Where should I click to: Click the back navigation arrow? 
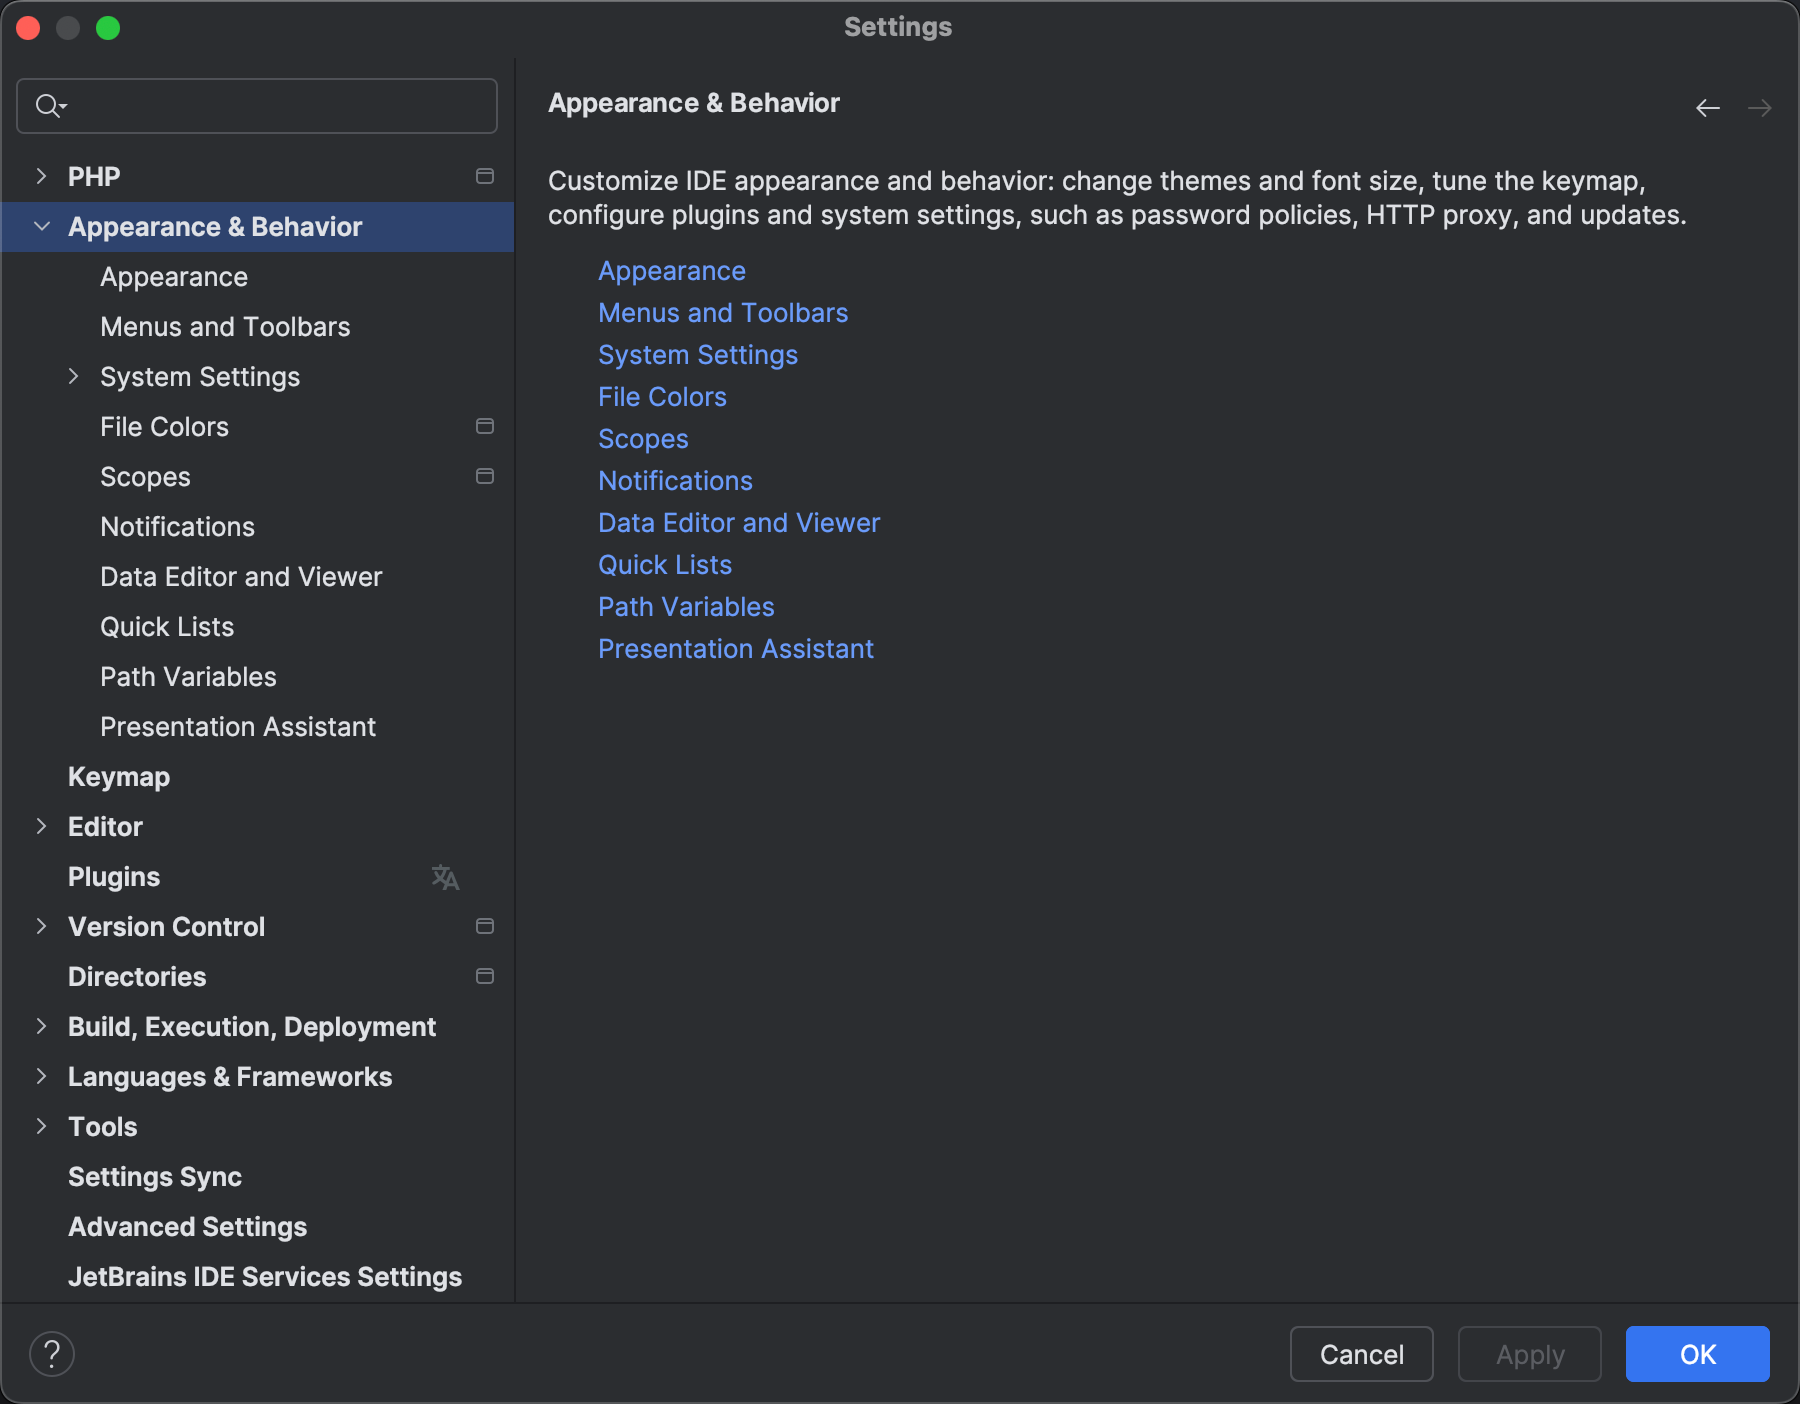1706,107
